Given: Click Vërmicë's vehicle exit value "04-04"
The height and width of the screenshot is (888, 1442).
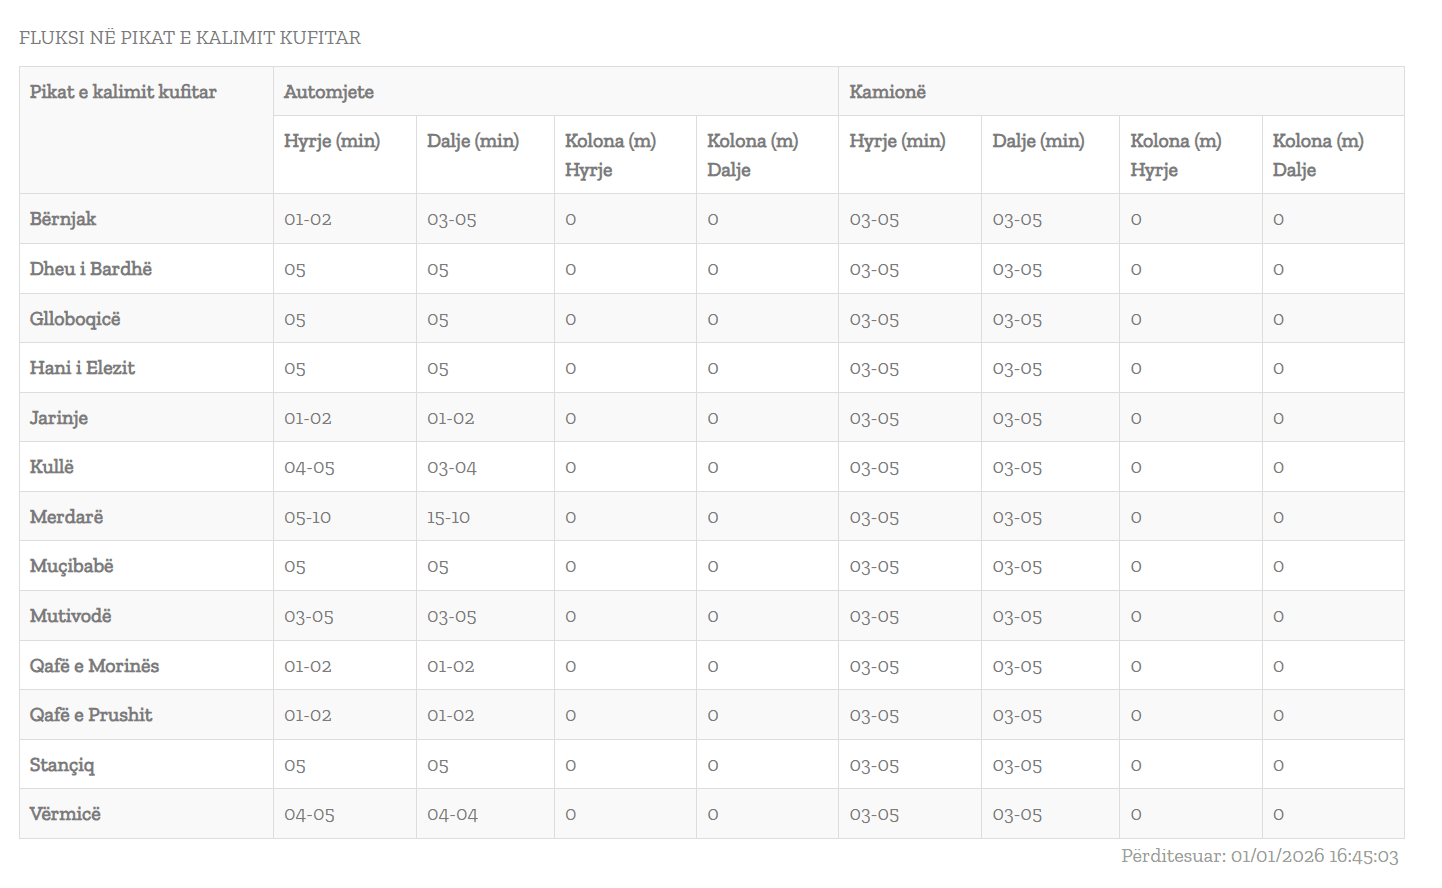Looking at the screenshot, I should click(x=452, y=815).
